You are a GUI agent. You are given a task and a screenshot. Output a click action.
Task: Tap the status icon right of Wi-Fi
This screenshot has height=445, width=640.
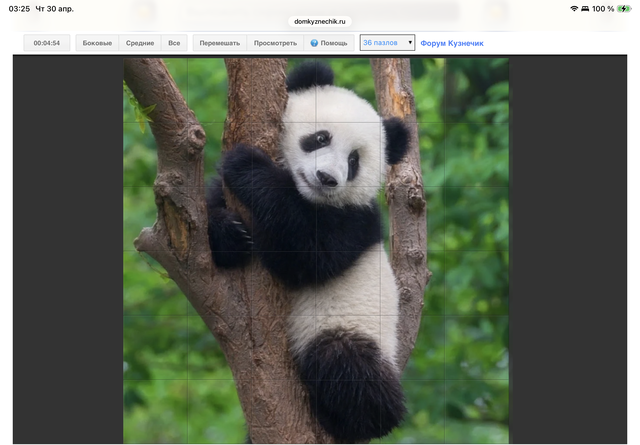click(585, 8)
